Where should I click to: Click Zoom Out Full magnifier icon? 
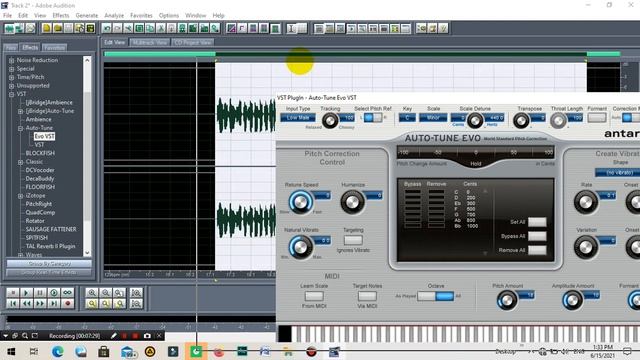[x=119, y=293]
